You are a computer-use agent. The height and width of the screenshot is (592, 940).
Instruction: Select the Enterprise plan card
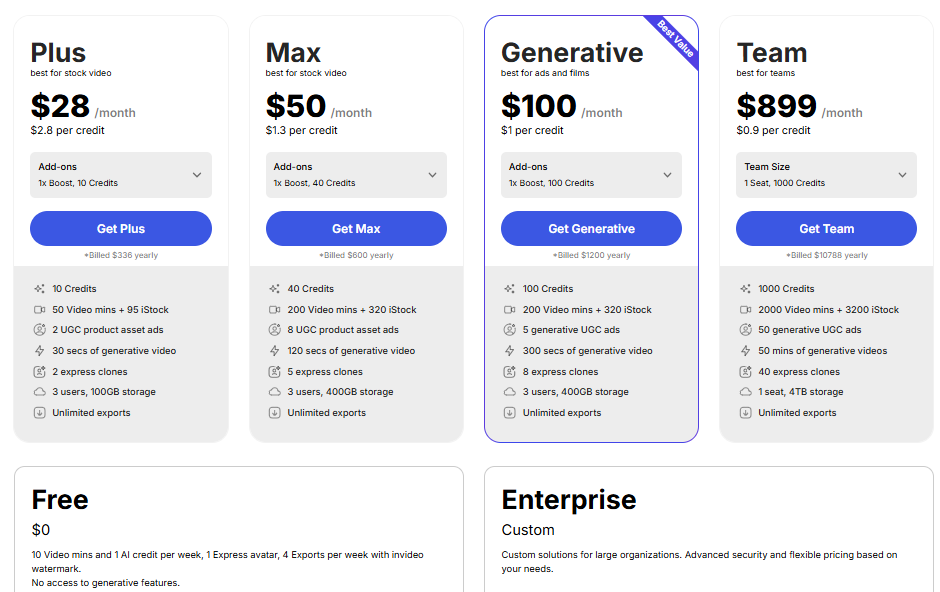coord(709,530)
